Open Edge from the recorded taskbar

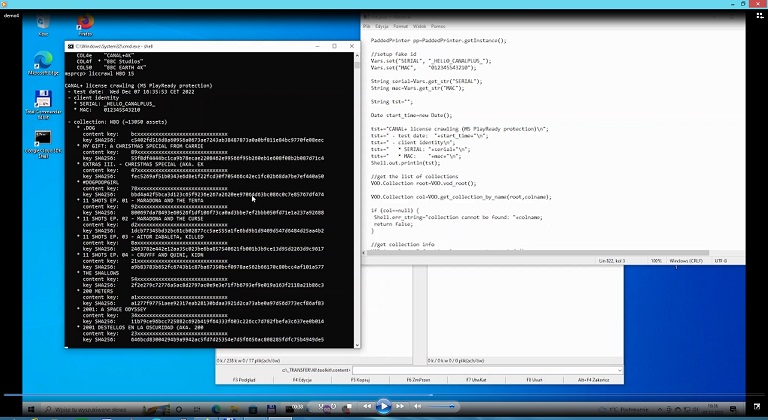click(216, 409)
